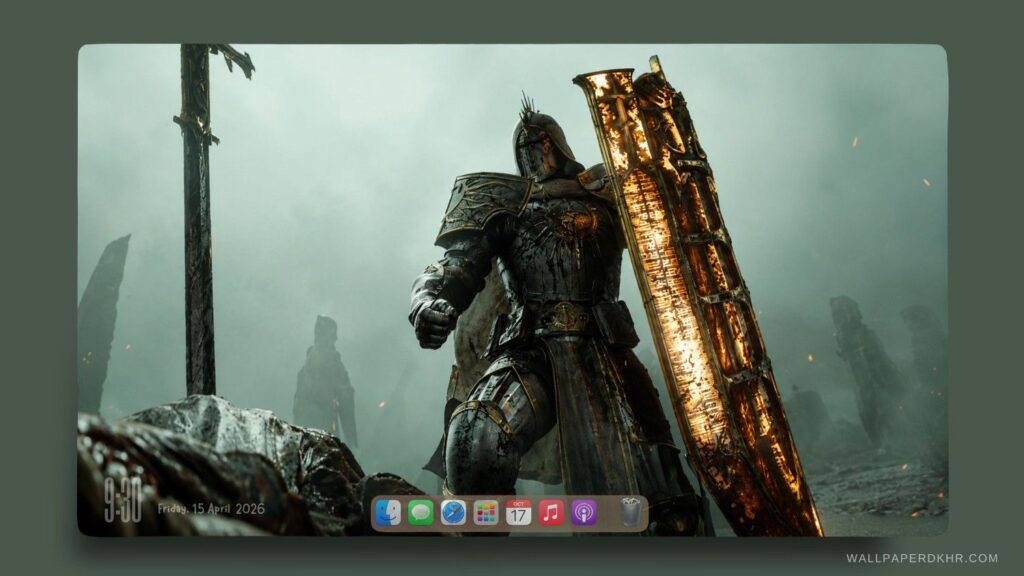Open Launchpad grid icon in dock
1024x576 pixels.
486,513
